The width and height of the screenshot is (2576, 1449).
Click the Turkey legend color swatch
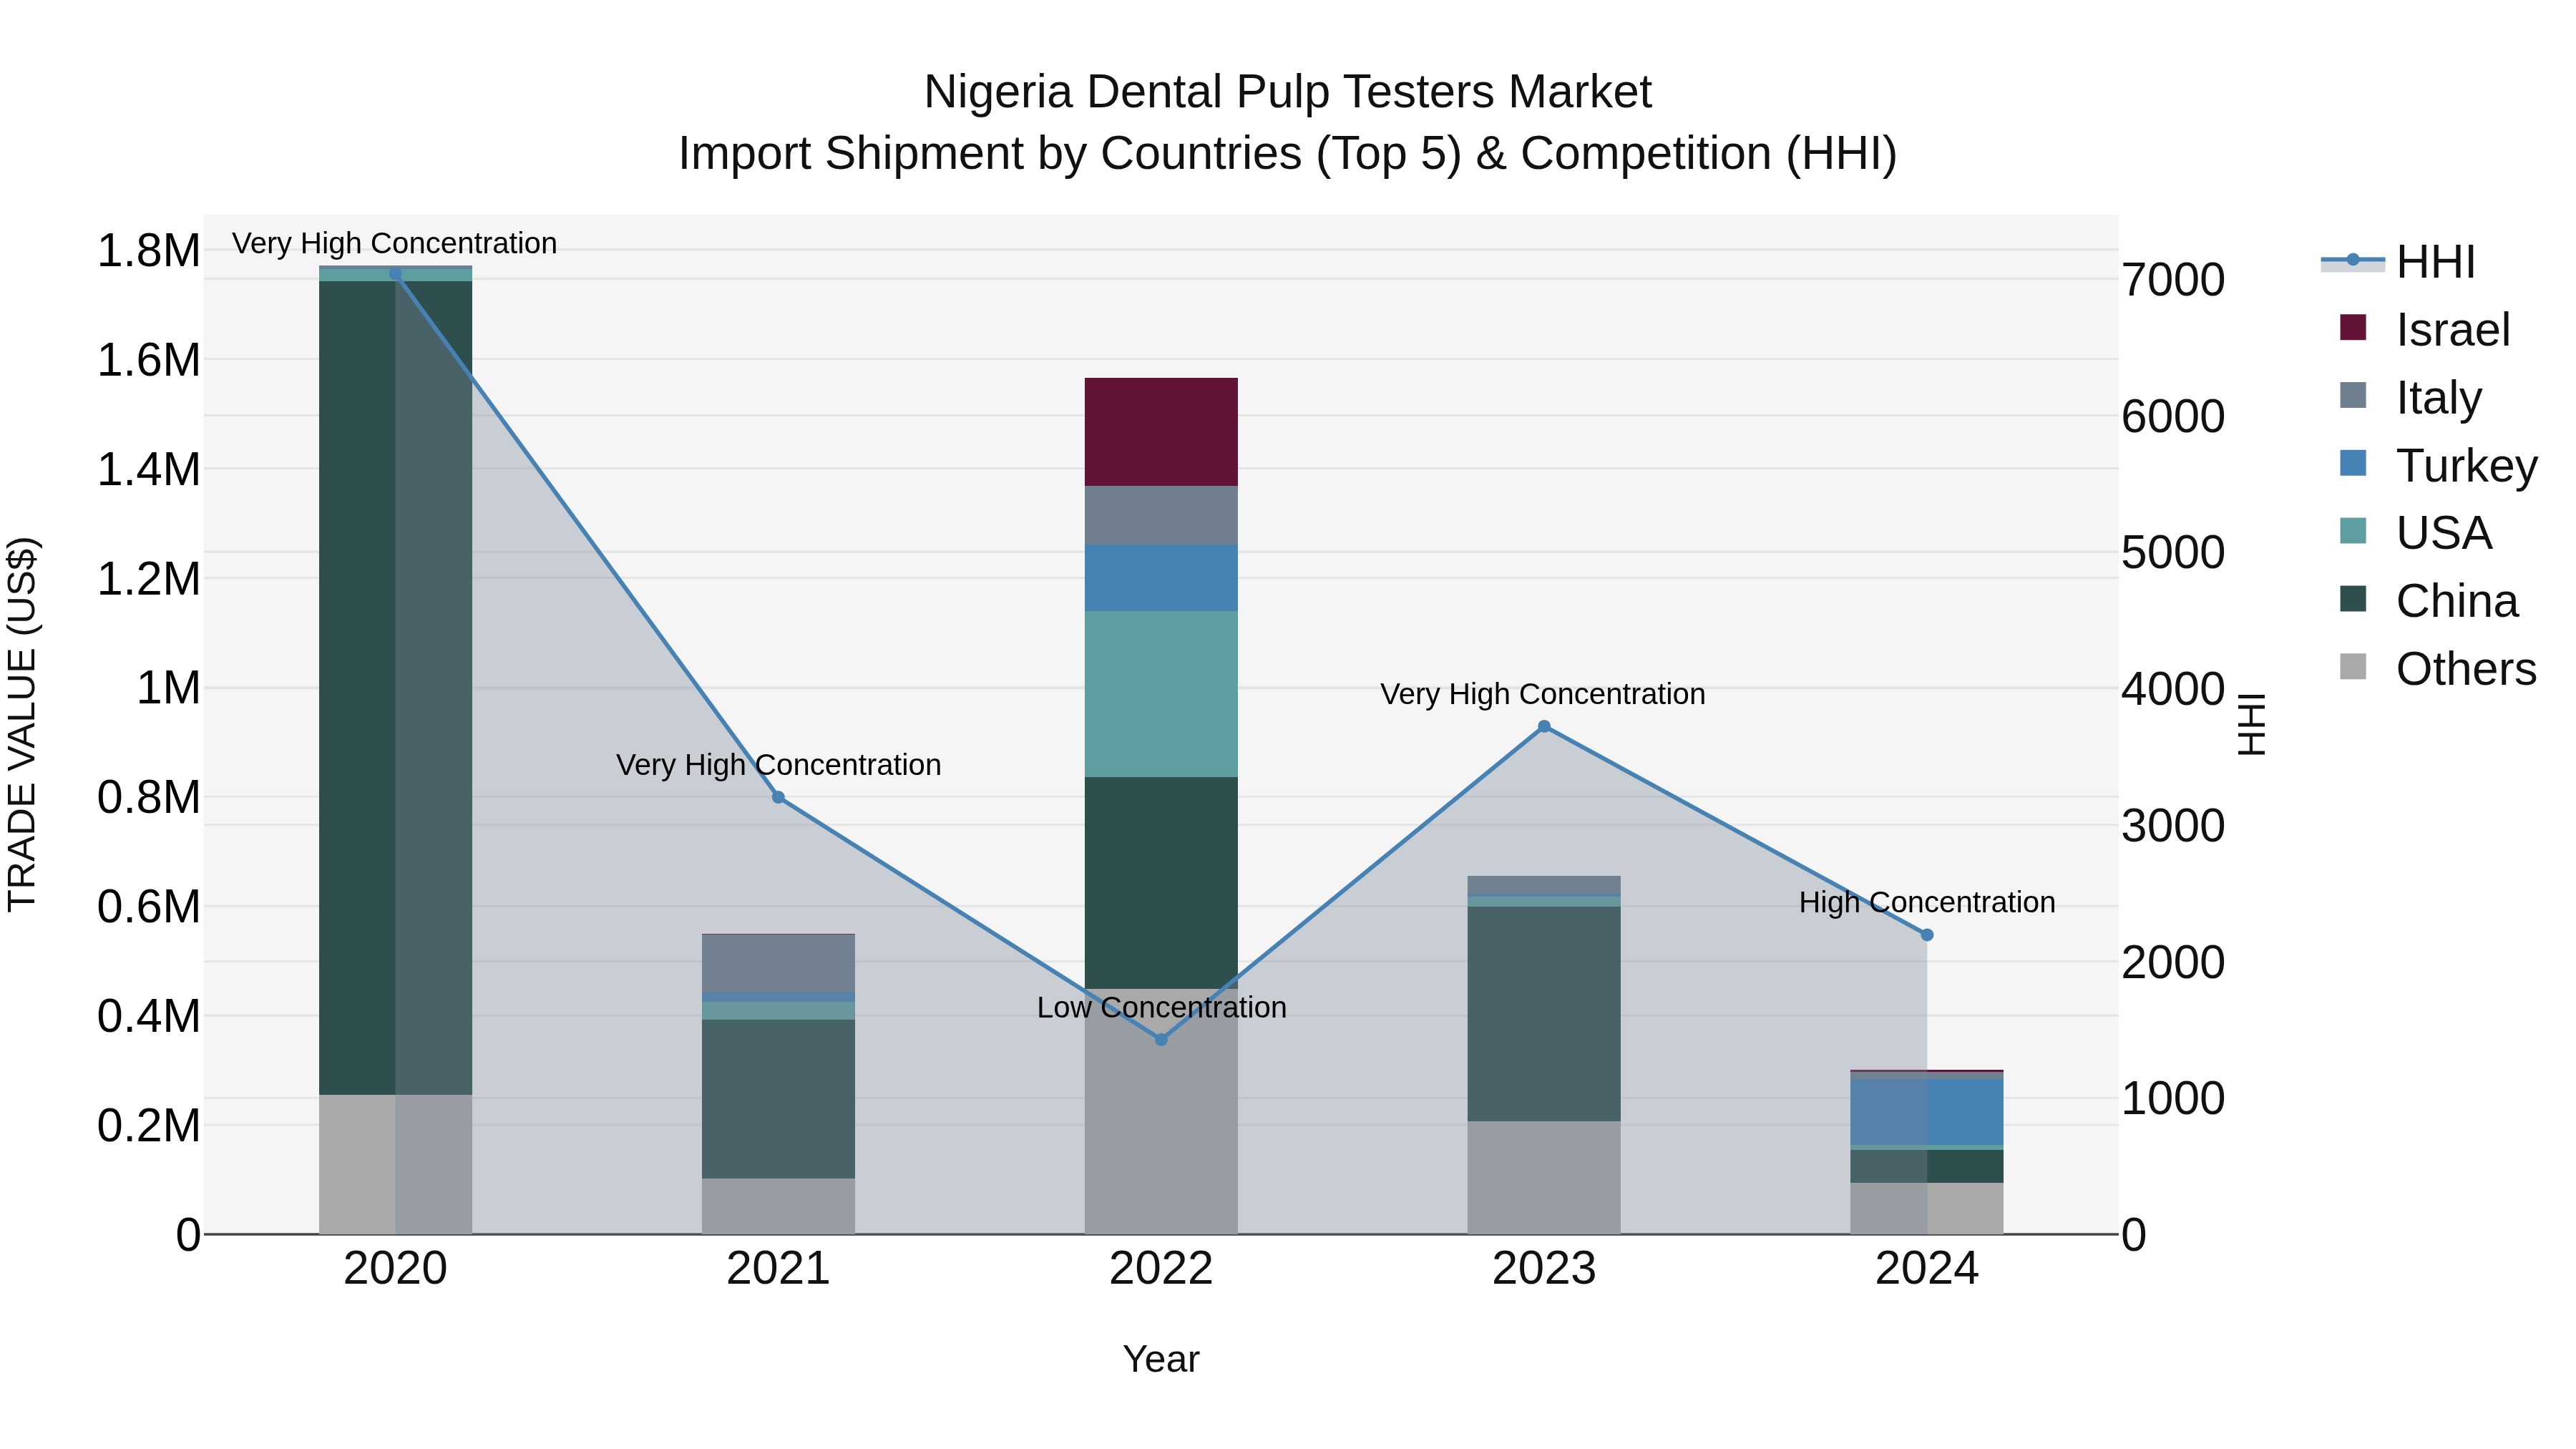click(x=2353, y=463)
